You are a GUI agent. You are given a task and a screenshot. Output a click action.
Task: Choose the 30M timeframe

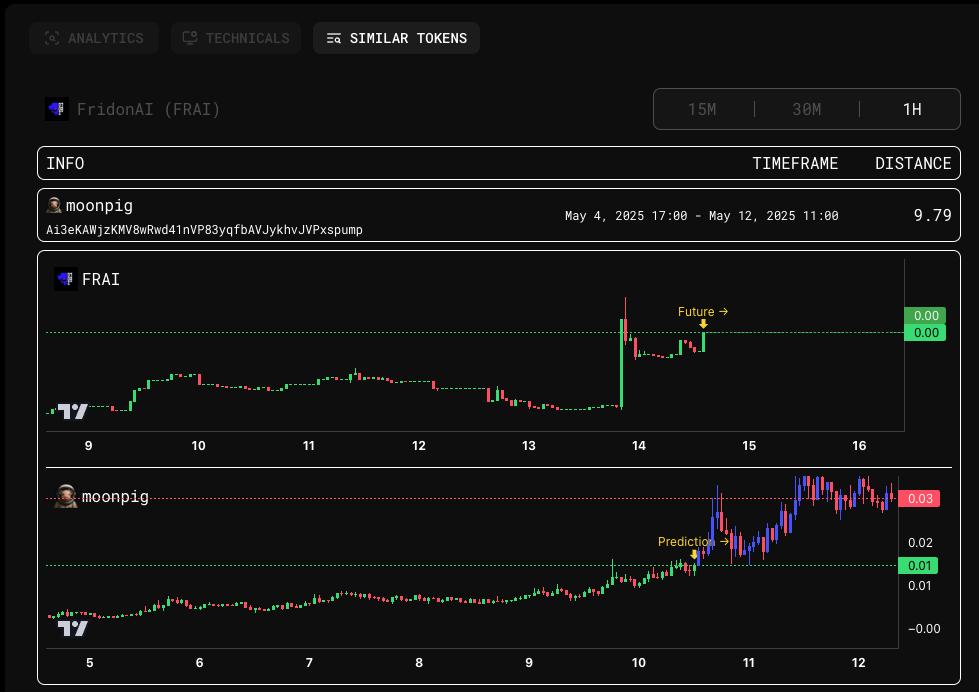807,109
